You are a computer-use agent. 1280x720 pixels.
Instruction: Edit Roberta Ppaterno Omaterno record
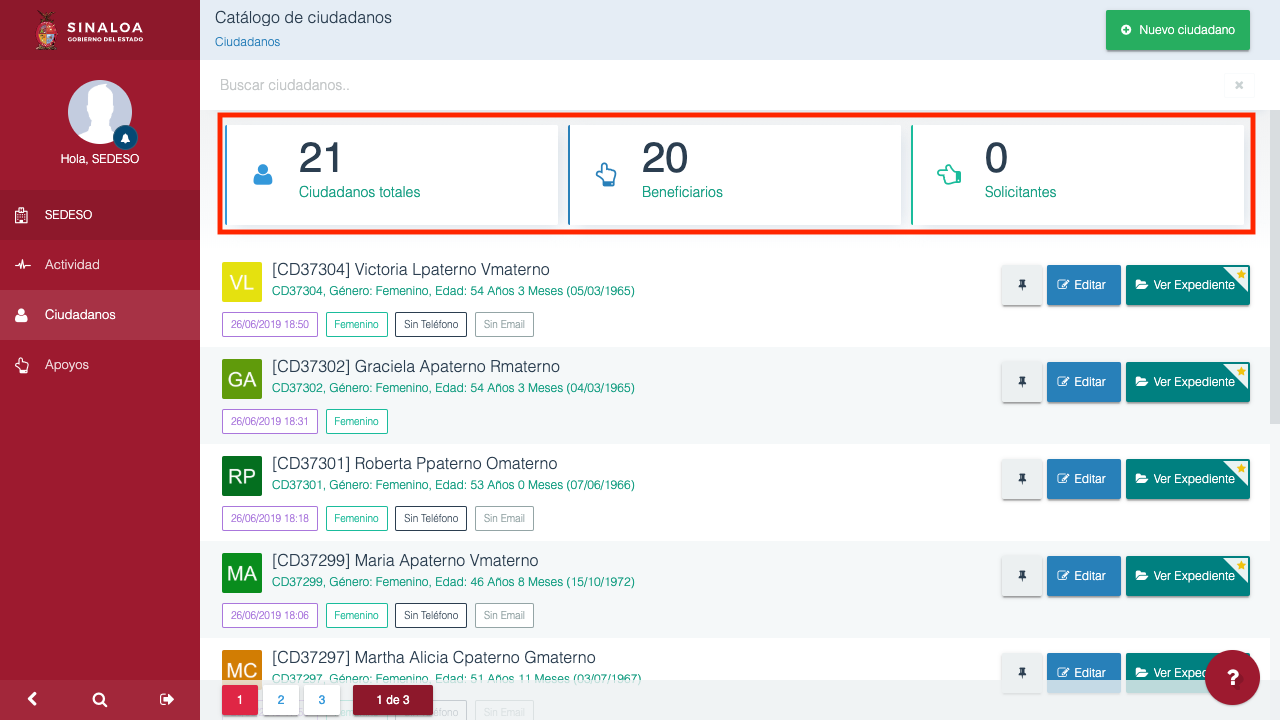point(1083,479)
